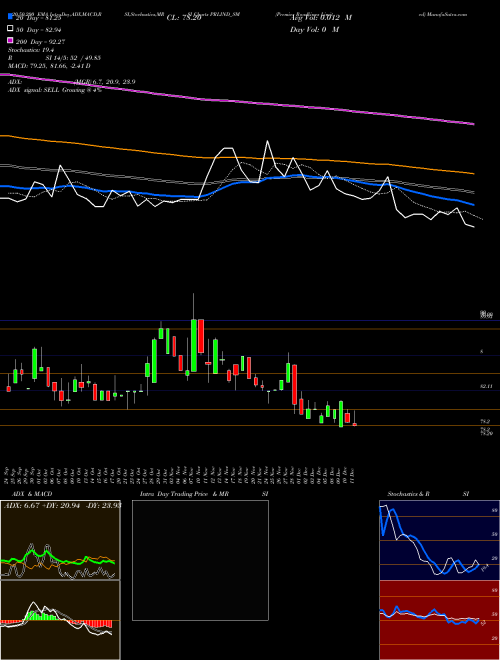Click the blue 20 Day EMA legend swatch
Viewport: 500px width, 660px height.
(x=10, y=17)
